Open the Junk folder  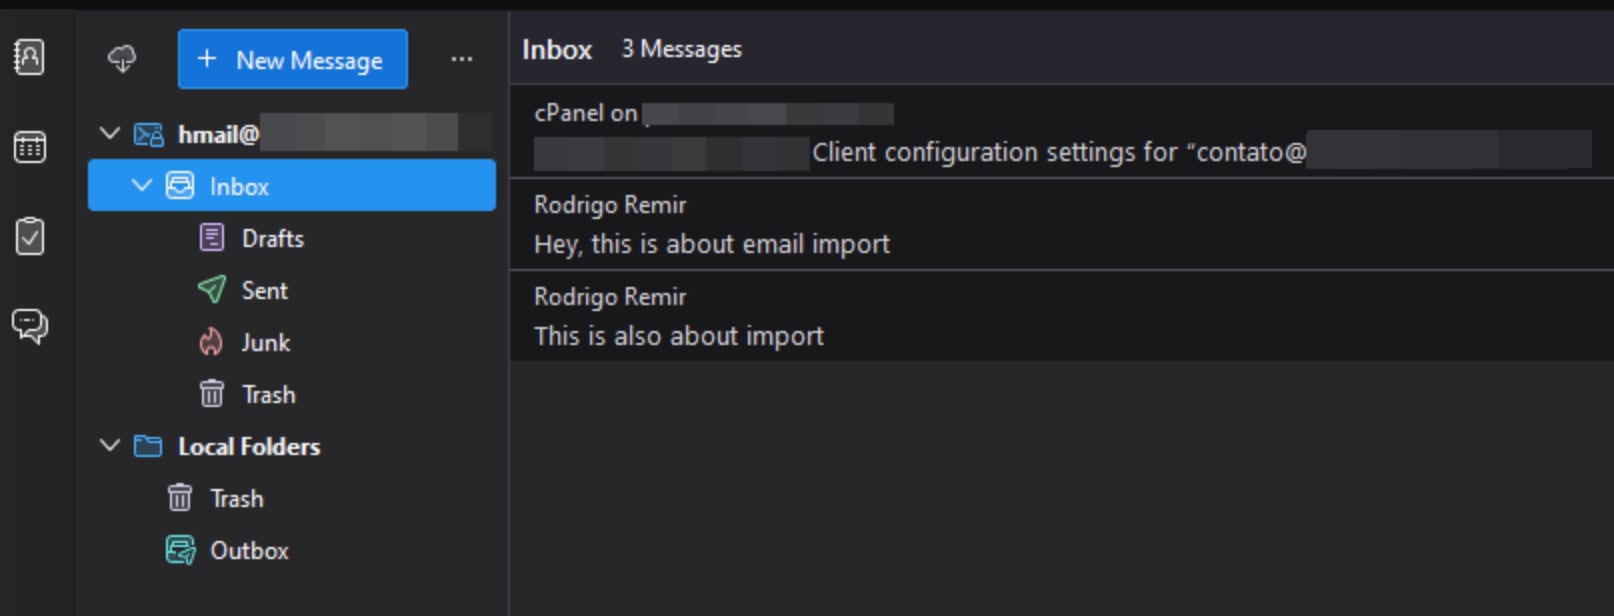(x=265, y=343)
